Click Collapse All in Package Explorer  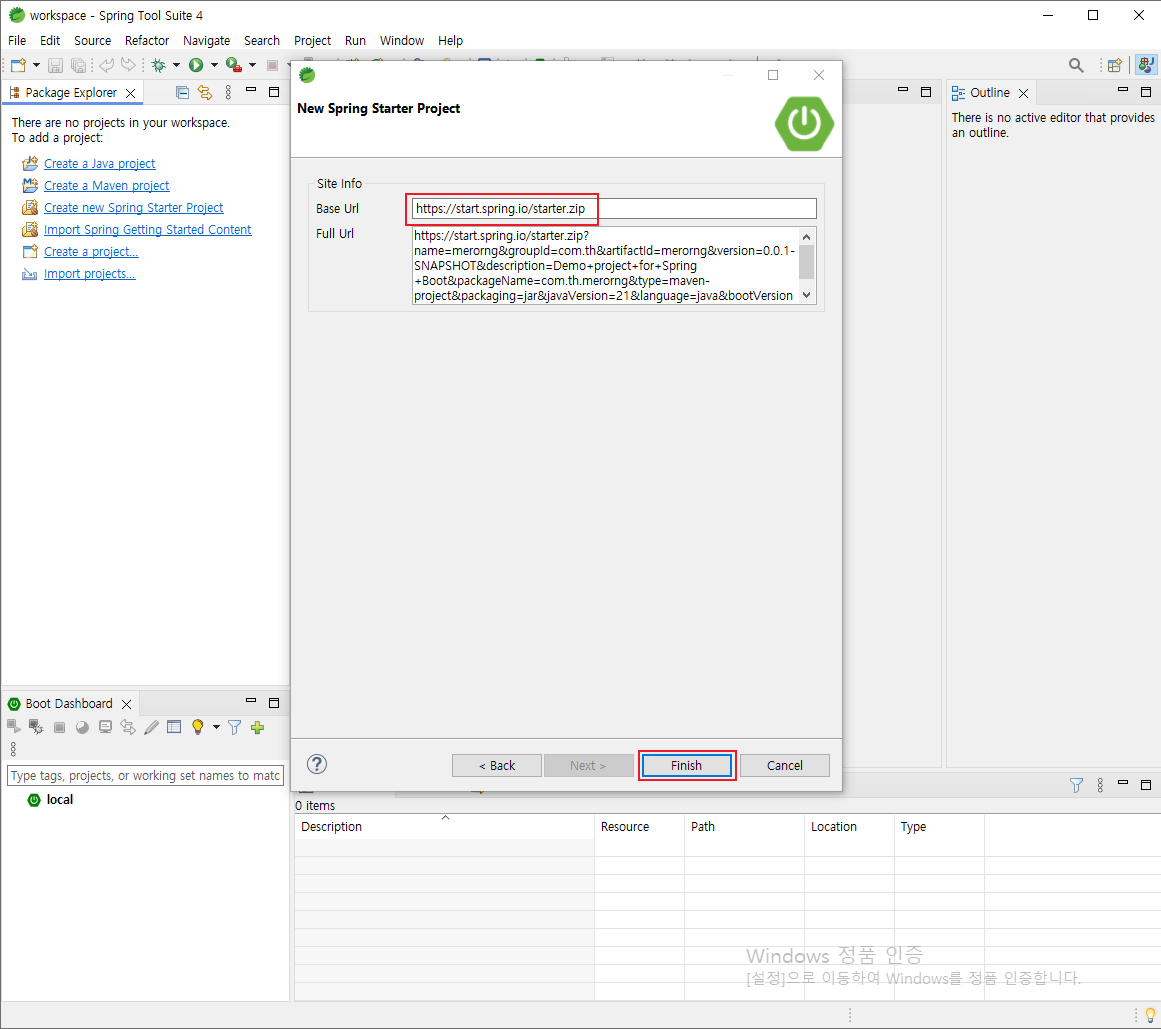(x=182, y=93)
